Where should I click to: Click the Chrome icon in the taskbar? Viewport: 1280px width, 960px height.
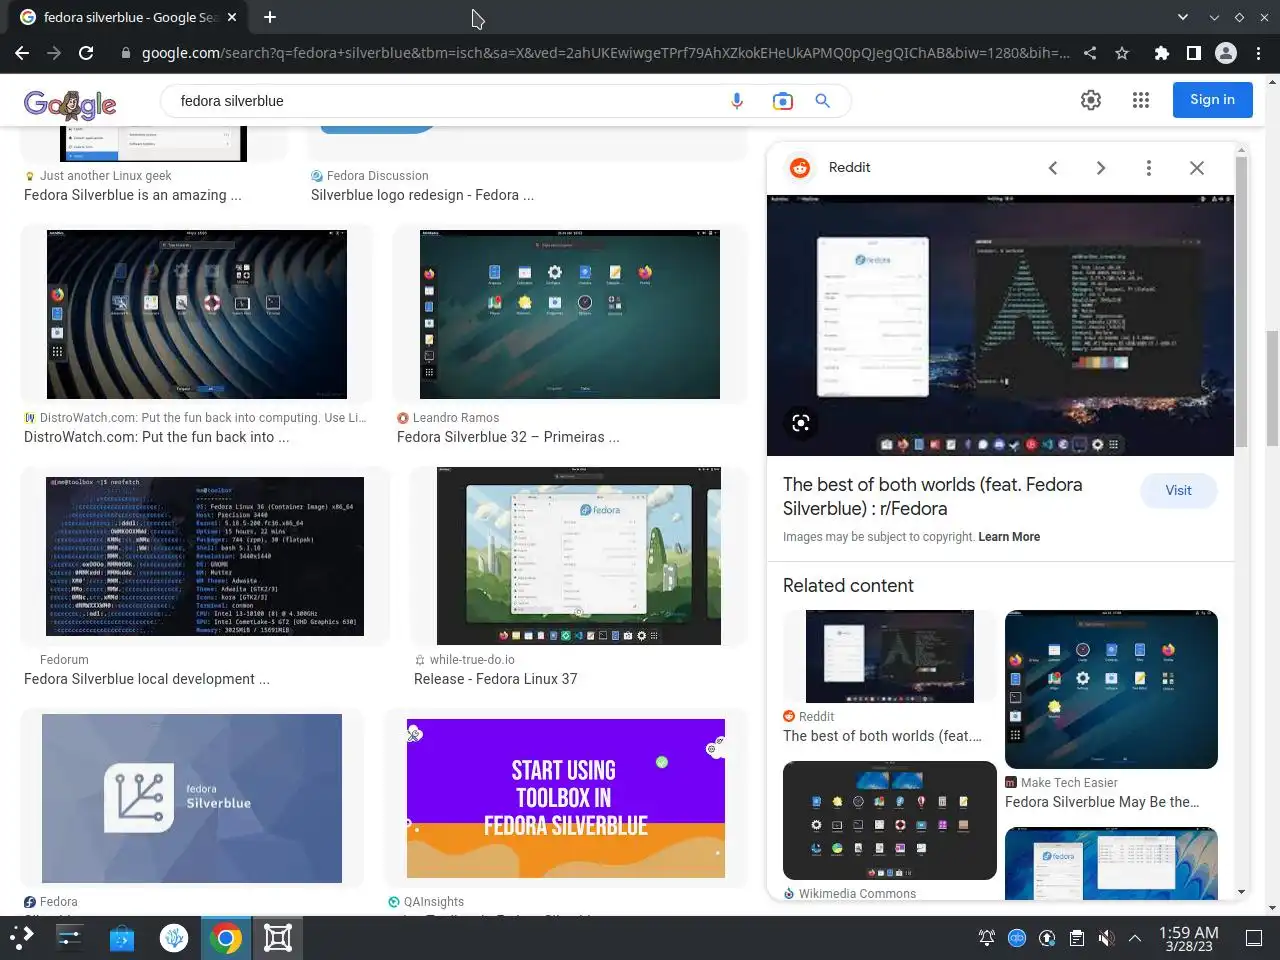click(226, 938)
